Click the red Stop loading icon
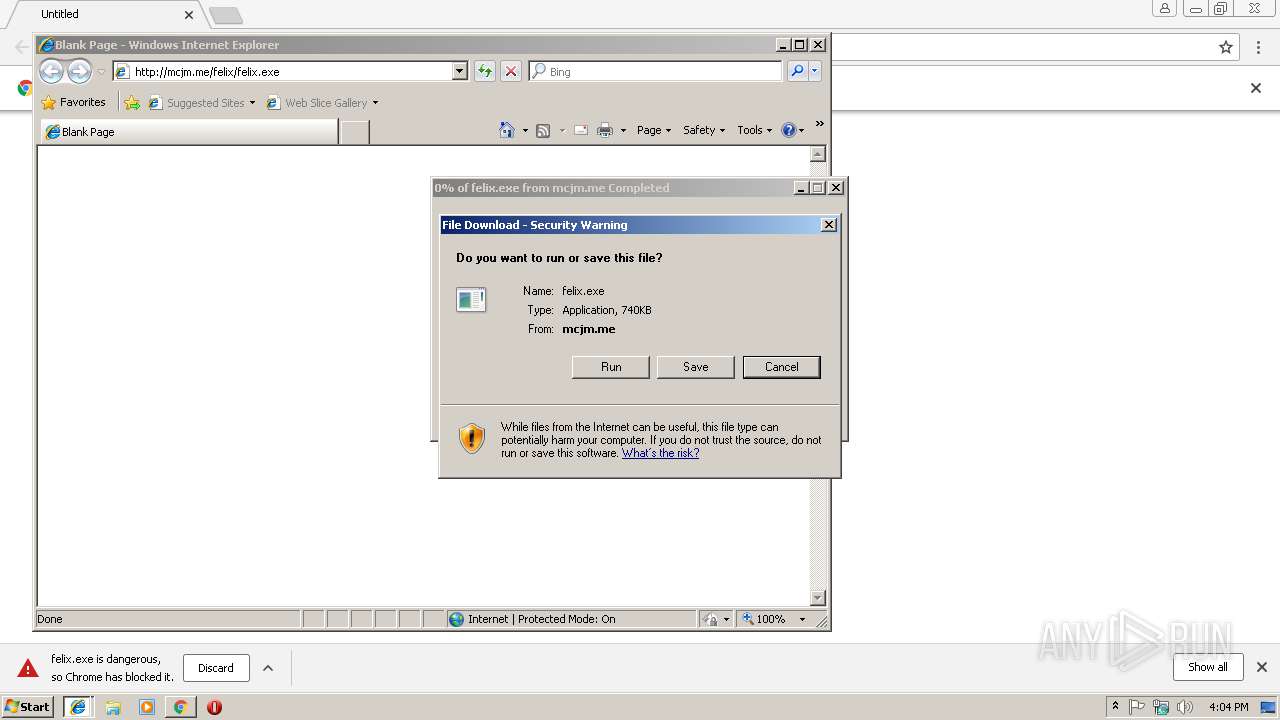This screenshot has height=720, width=1280. tap(511, 71)
